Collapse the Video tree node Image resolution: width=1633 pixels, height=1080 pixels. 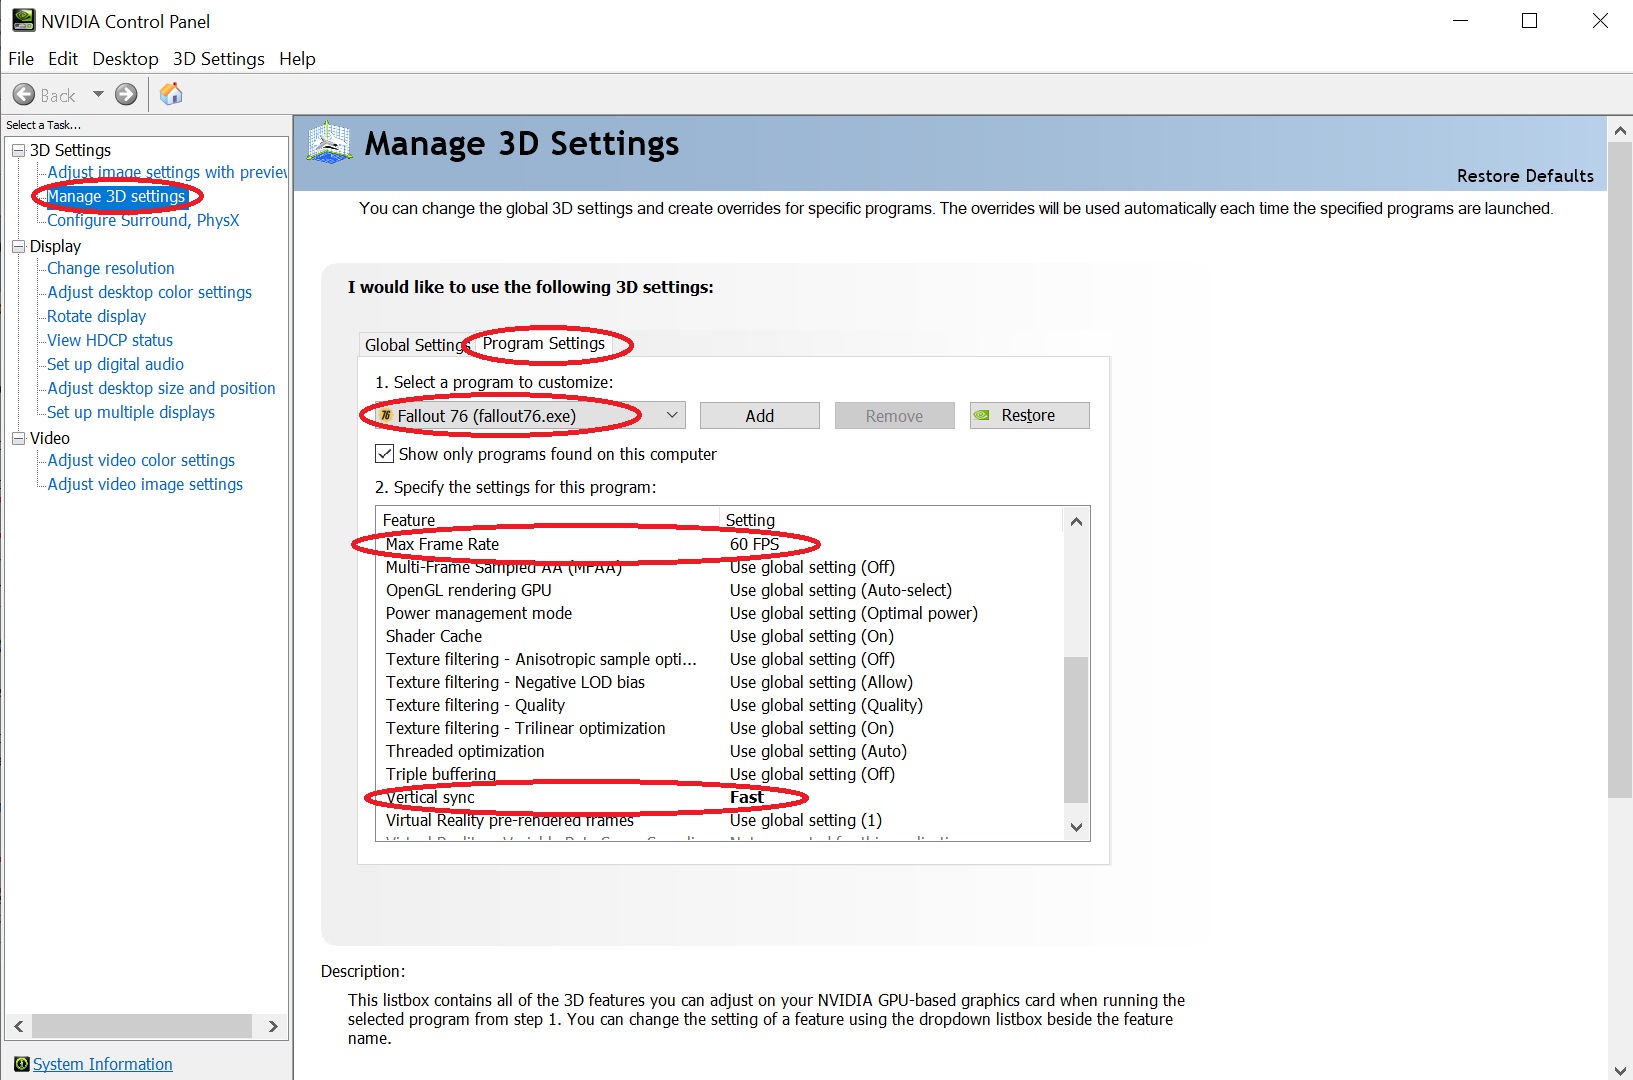click(18, 438)
